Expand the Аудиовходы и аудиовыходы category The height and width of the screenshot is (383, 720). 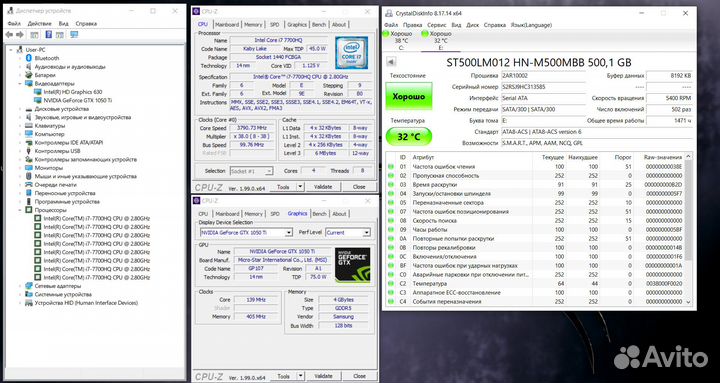point(20,67)
